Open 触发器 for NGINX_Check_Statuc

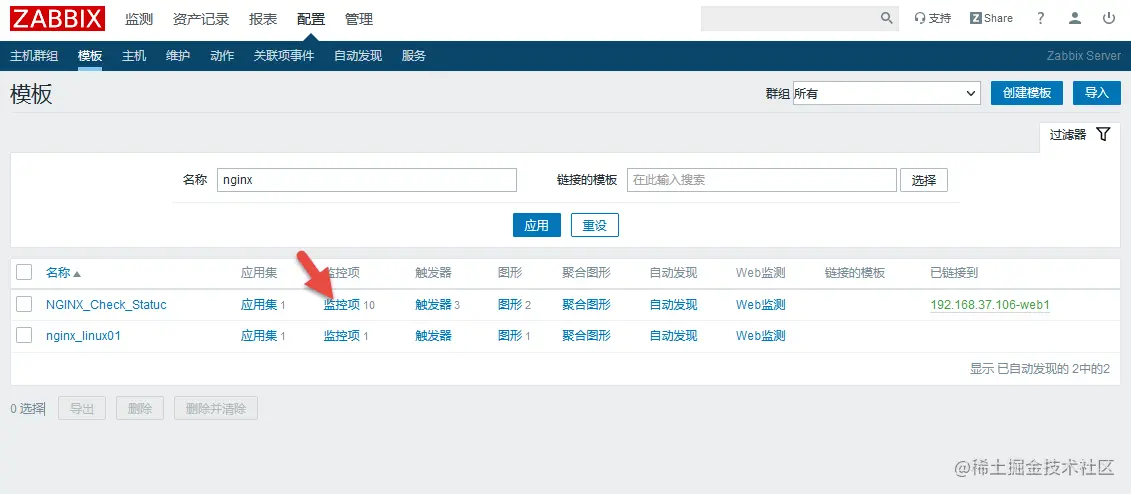point(434,305)
